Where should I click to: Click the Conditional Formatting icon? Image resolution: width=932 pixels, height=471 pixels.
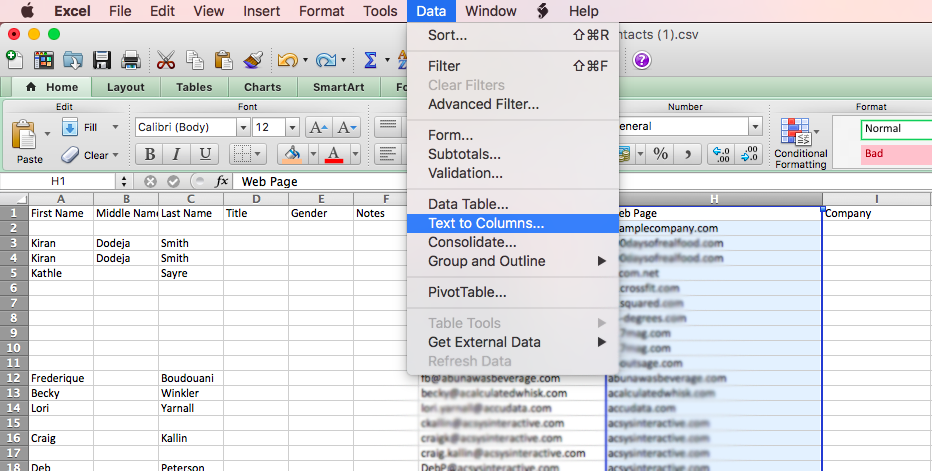point(795,130)
